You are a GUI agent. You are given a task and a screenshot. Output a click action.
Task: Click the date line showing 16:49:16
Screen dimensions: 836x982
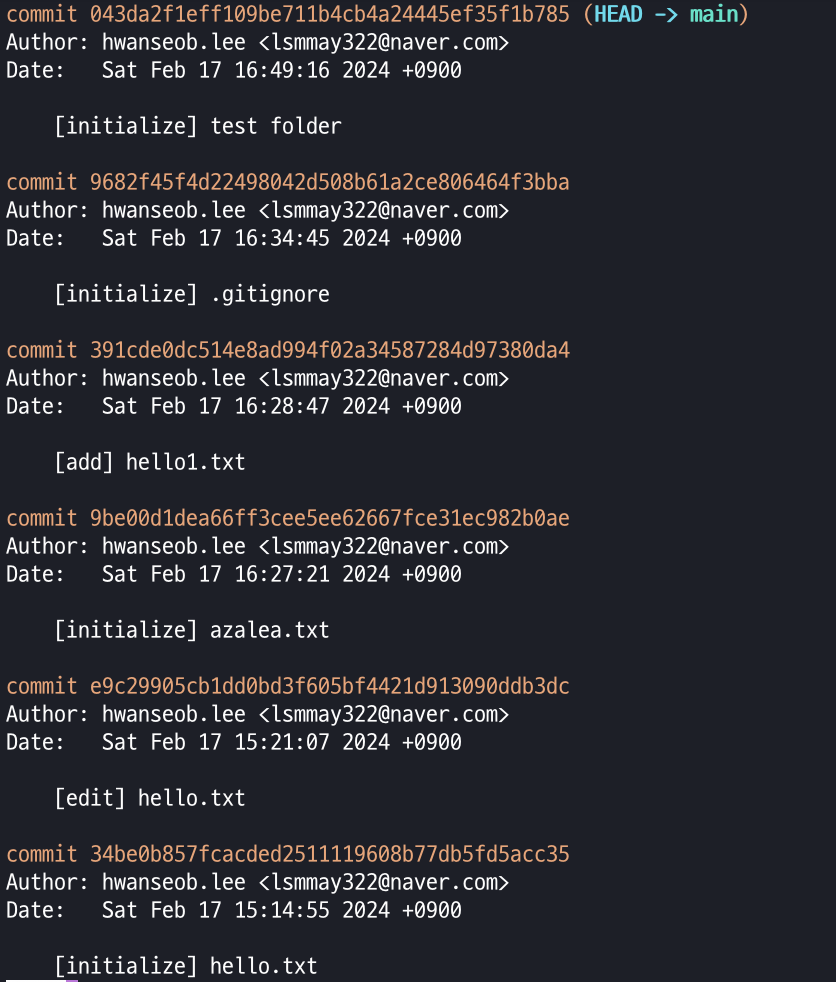click(234, 70)
